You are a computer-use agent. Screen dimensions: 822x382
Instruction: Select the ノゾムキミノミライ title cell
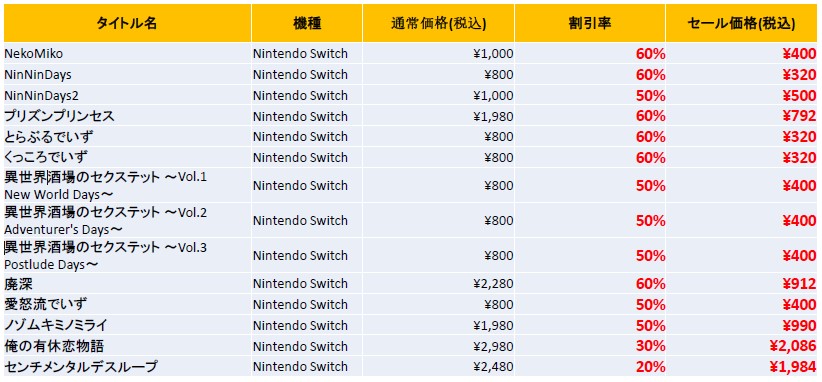(x=127, y=325)
